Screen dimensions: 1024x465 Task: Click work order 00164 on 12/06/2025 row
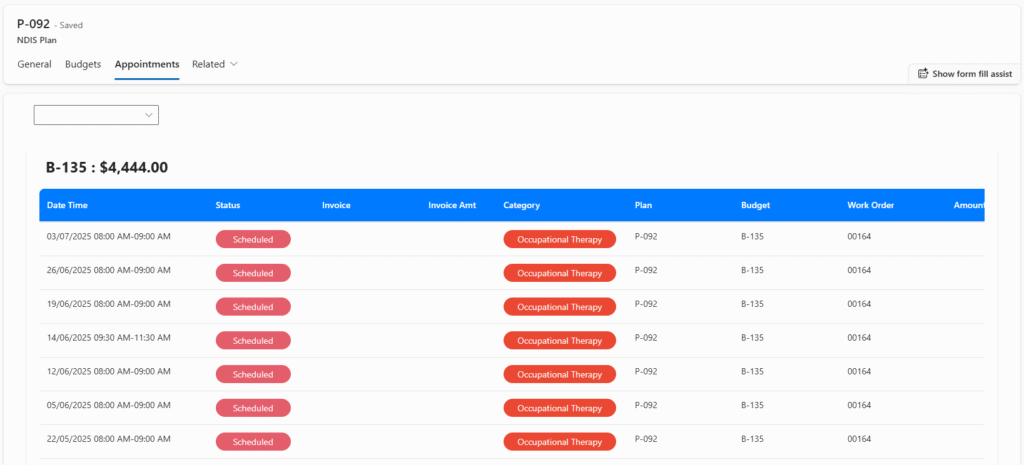click(859, 372)
